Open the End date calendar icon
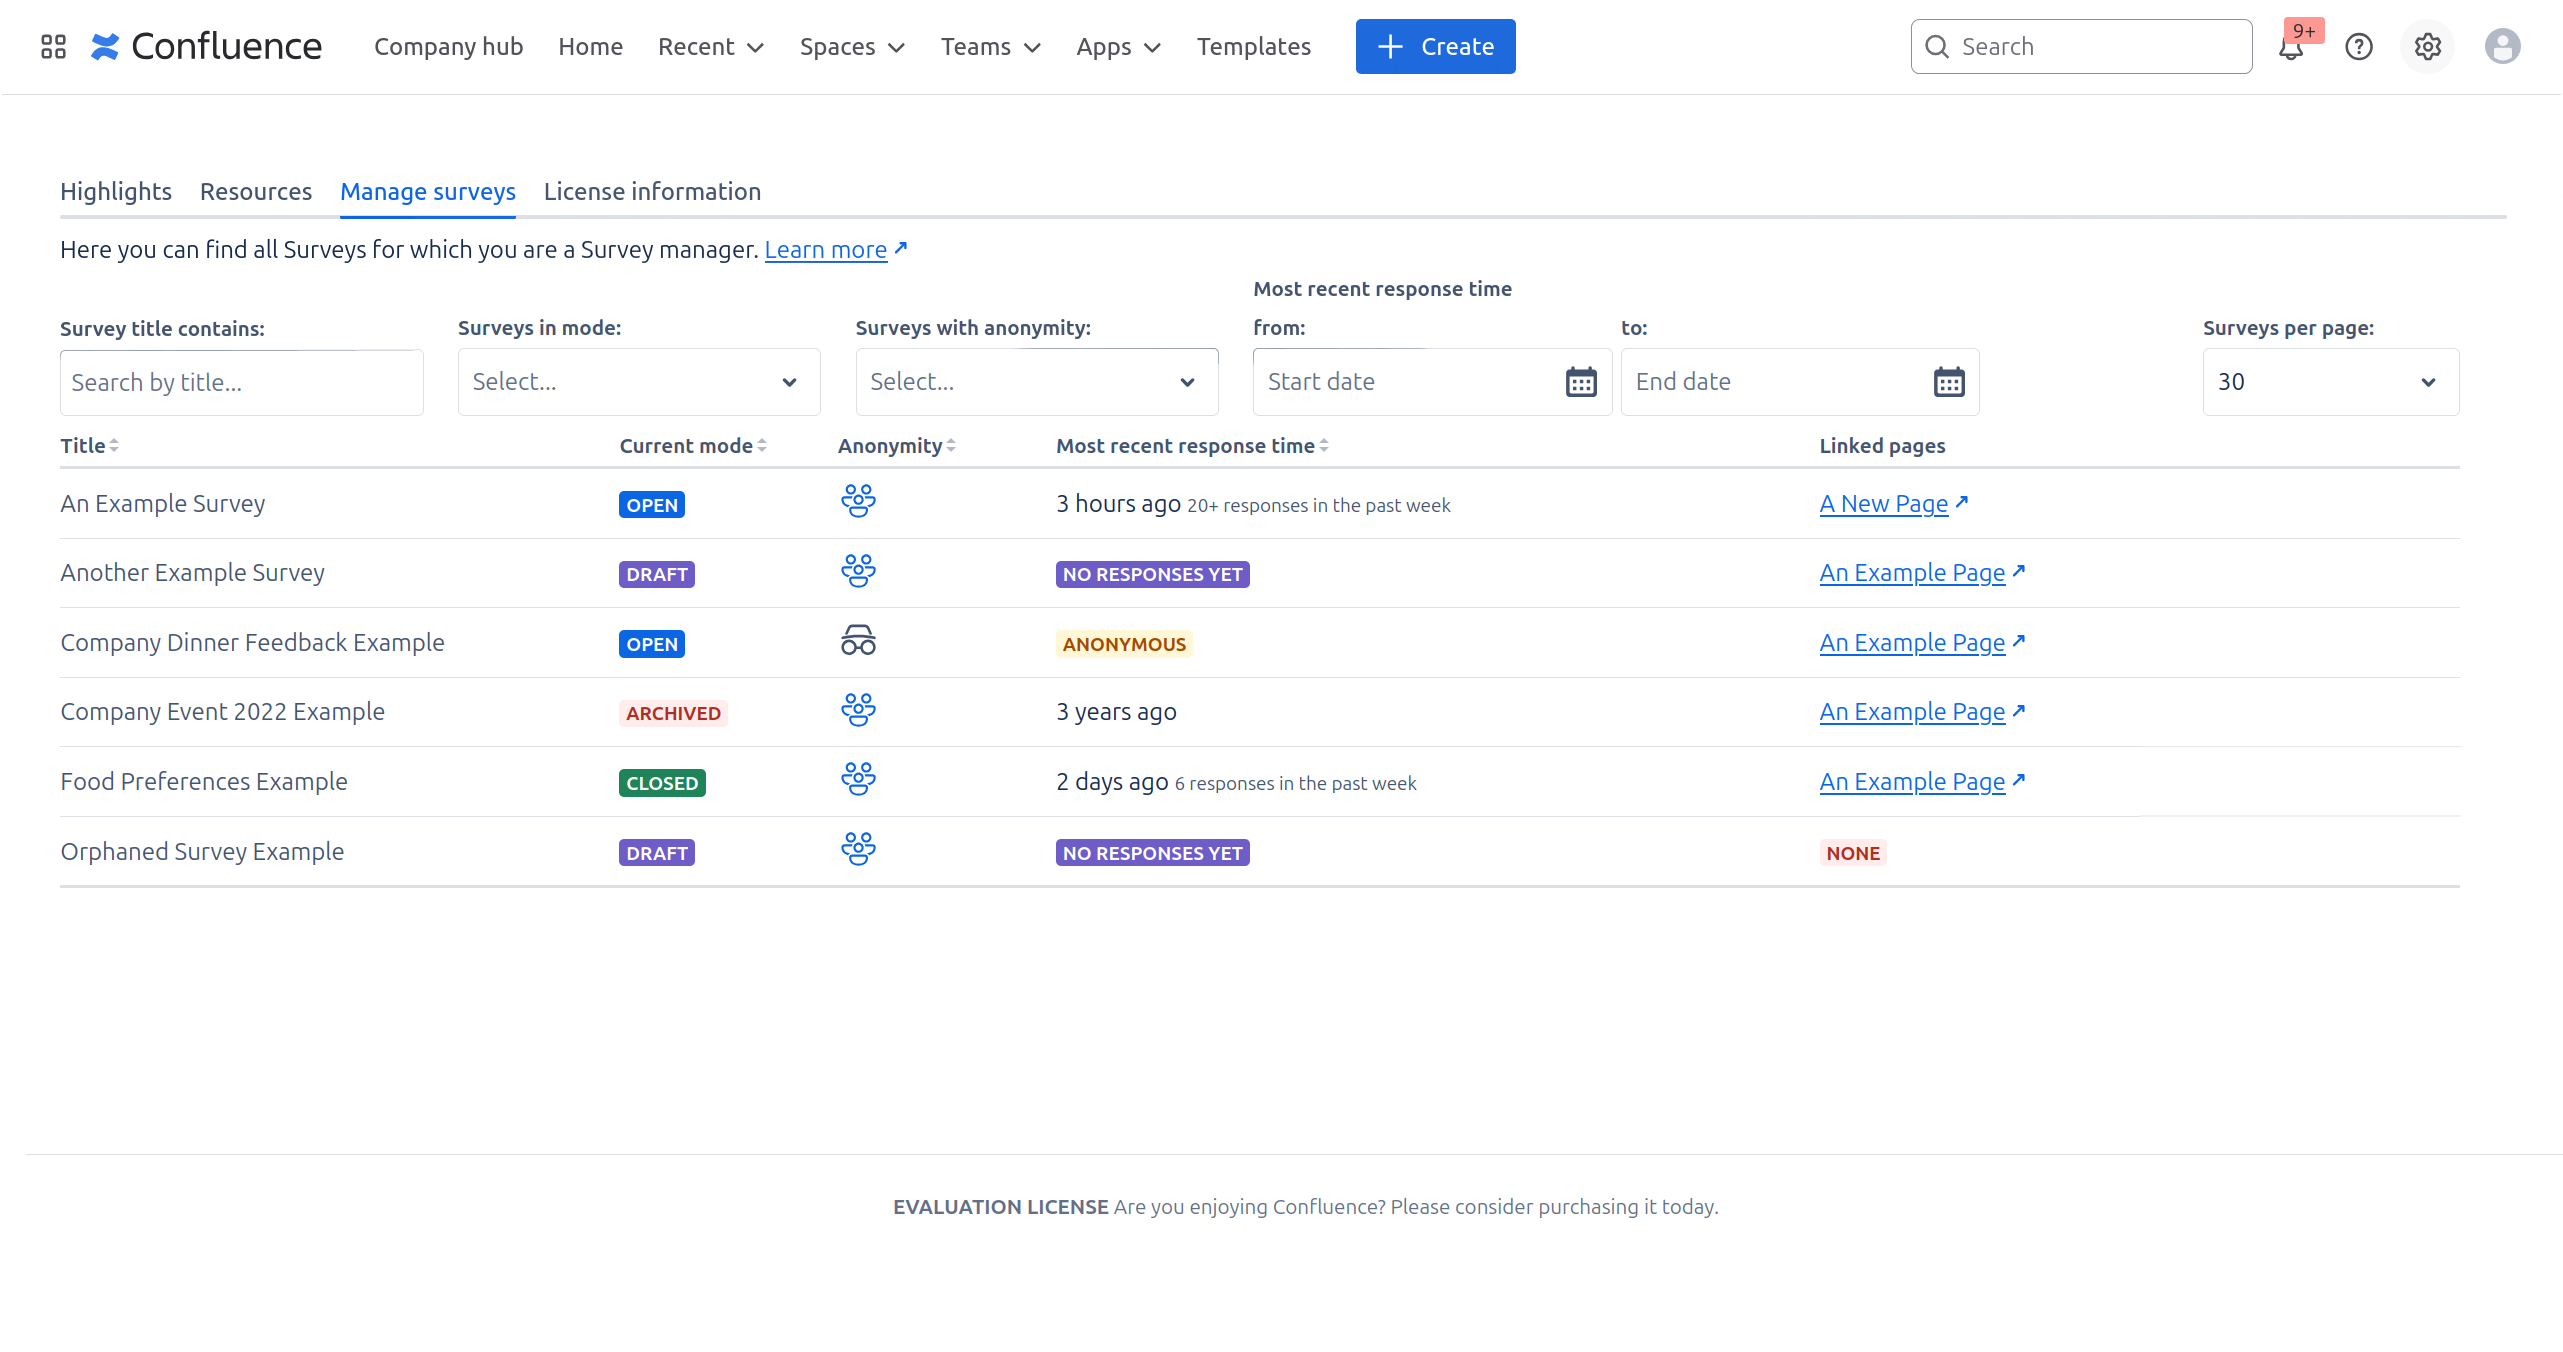This screenshot has width=2563, height=1352. click(x=1949, y=382)
